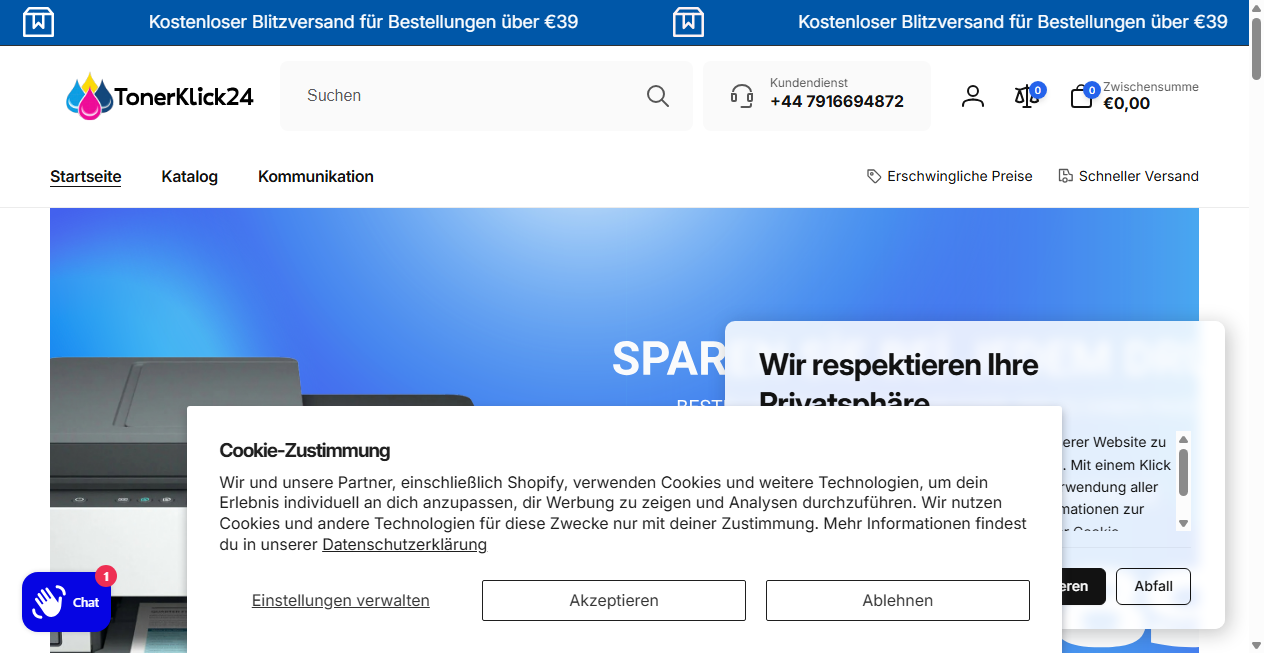Open the Kommunikation menu item
The image size is (1264, 653).
pyautogui.click(x=315, y=176)
